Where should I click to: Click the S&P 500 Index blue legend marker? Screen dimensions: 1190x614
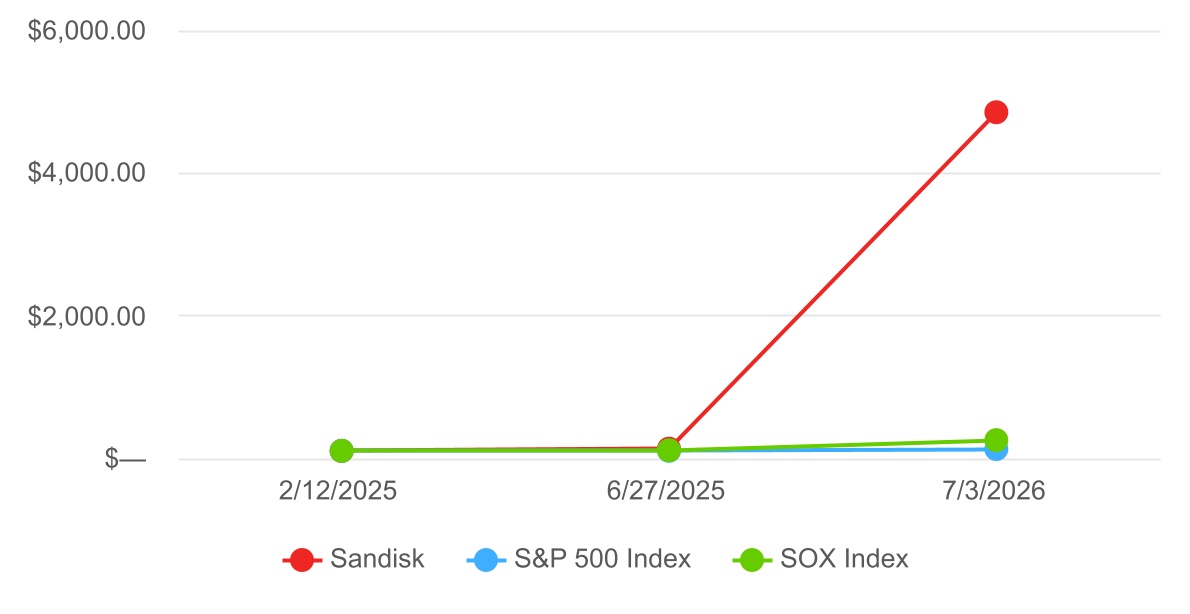point(486,560)
